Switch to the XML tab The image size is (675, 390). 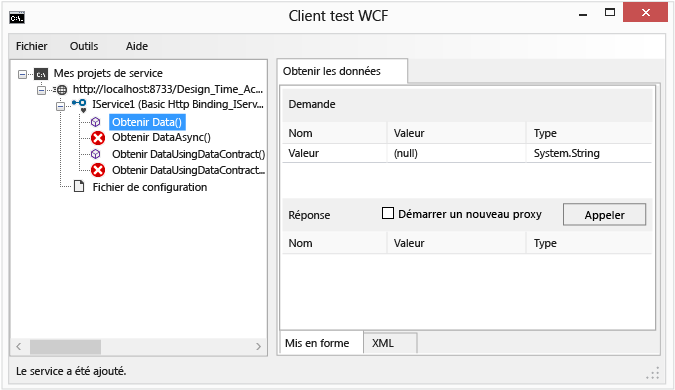(x=390, y=343)
